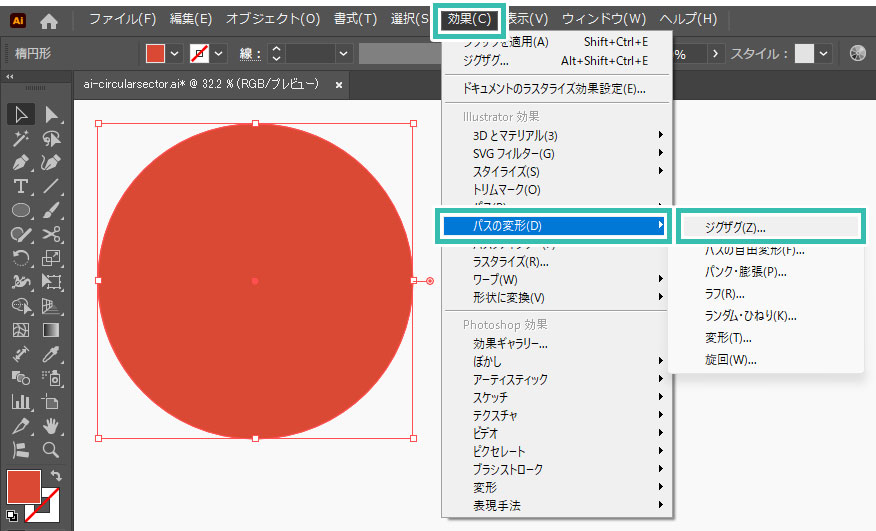
Task: Click ドキュメントのラスタライズ効果設定(E)...
Action: pyautogui.click(x=554, y=89)
